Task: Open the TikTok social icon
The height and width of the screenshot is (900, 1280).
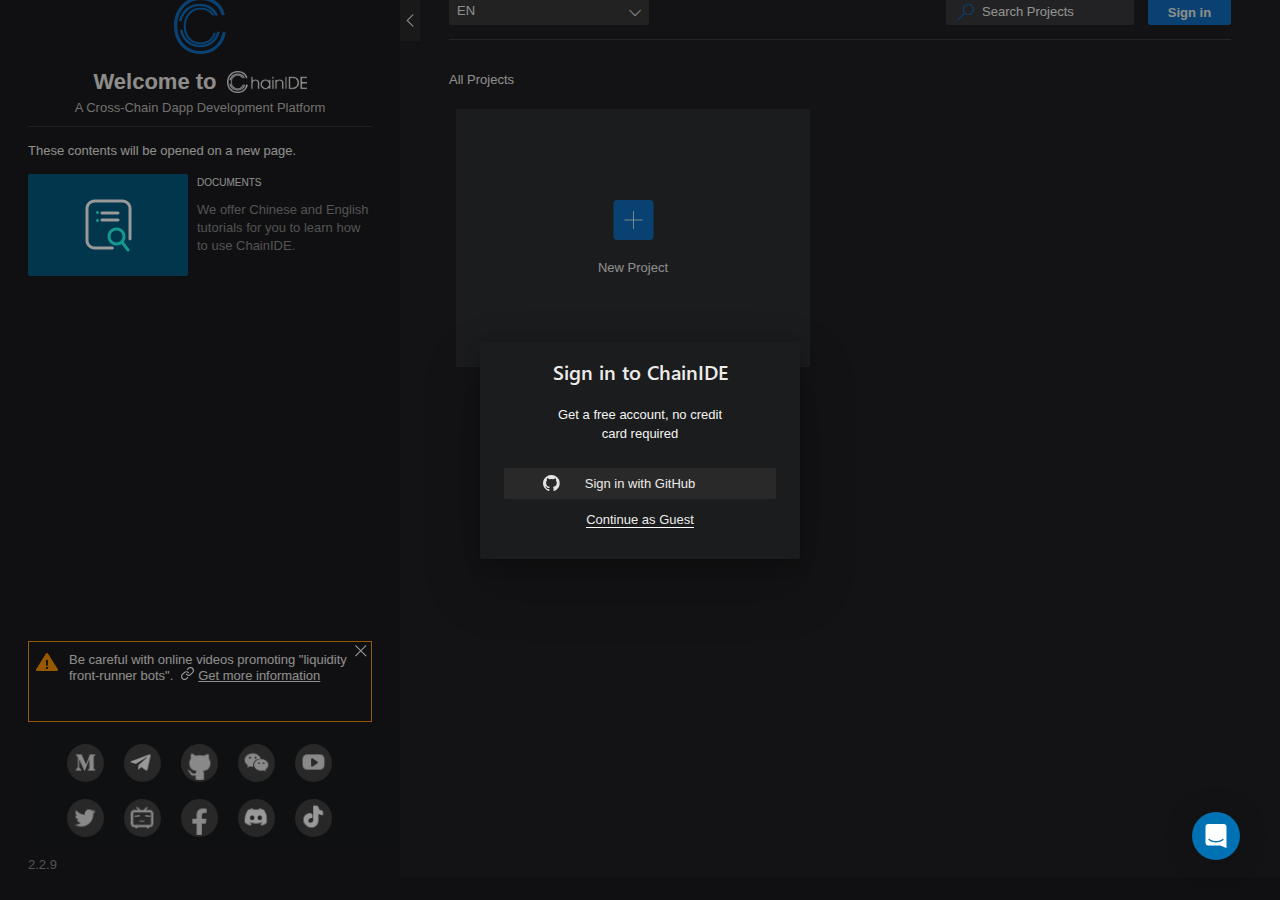Action: 313,818
